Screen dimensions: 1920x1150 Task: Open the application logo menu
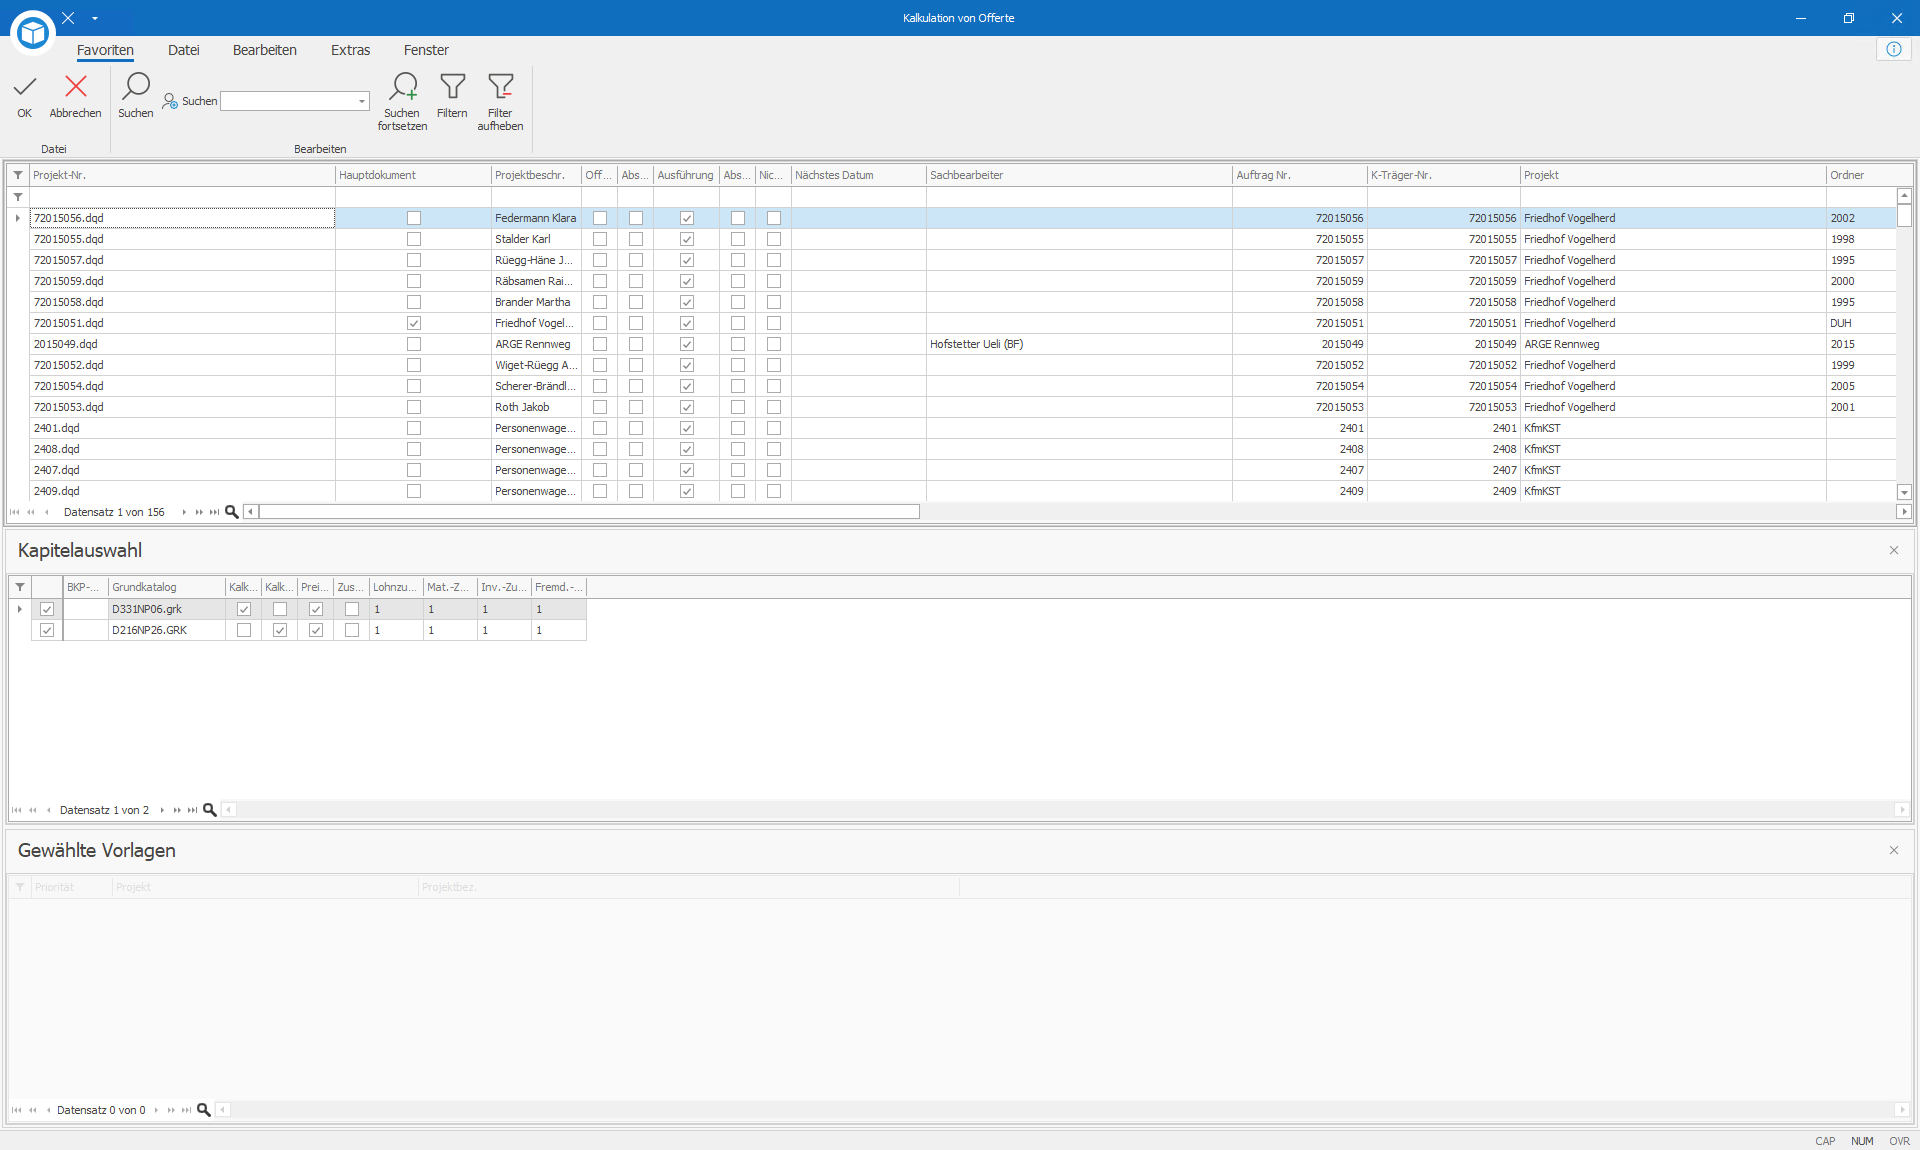coord(33,33)
